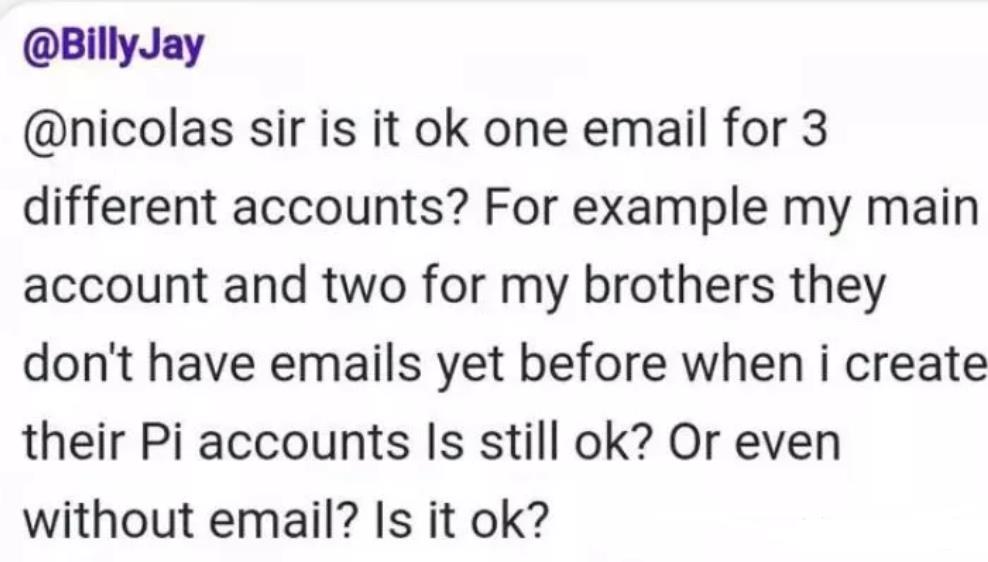Click the word 'emails' on fourth line
Image resolution: width=988 pixels, height=562 pixels.
[345, 364]
